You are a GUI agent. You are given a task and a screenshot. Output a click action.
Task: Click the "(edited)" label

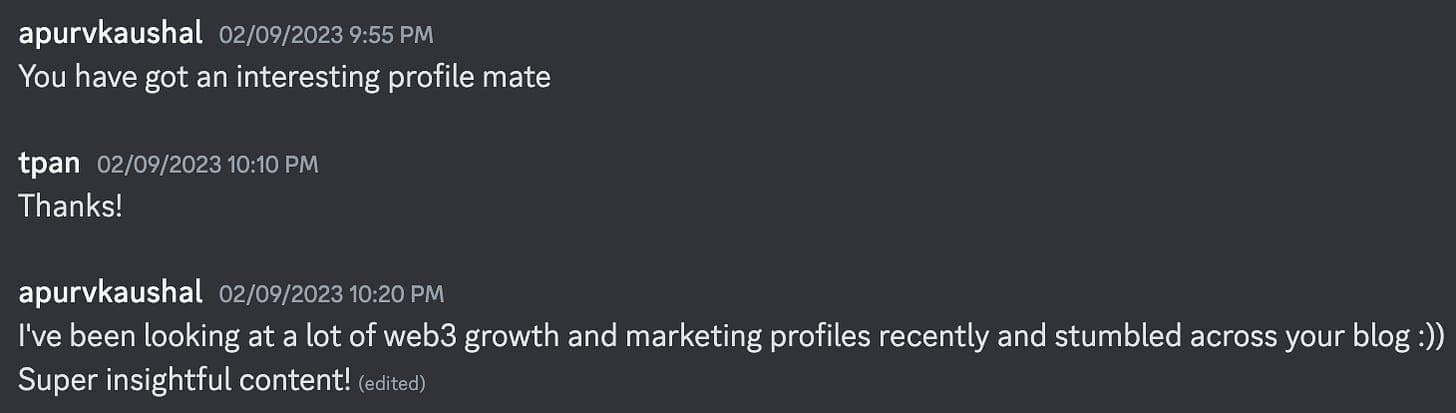[x=392, y=383]
